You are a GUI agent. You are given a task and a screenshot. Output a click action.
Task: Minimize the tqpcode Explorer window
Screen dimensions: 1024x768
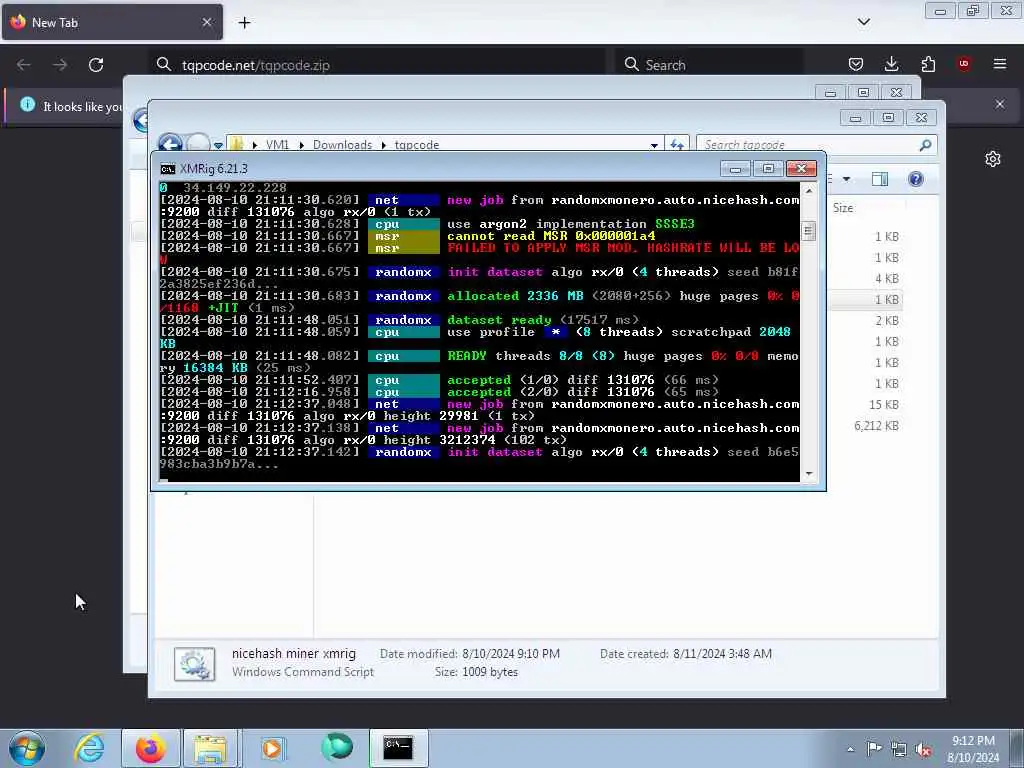point(856,118)
